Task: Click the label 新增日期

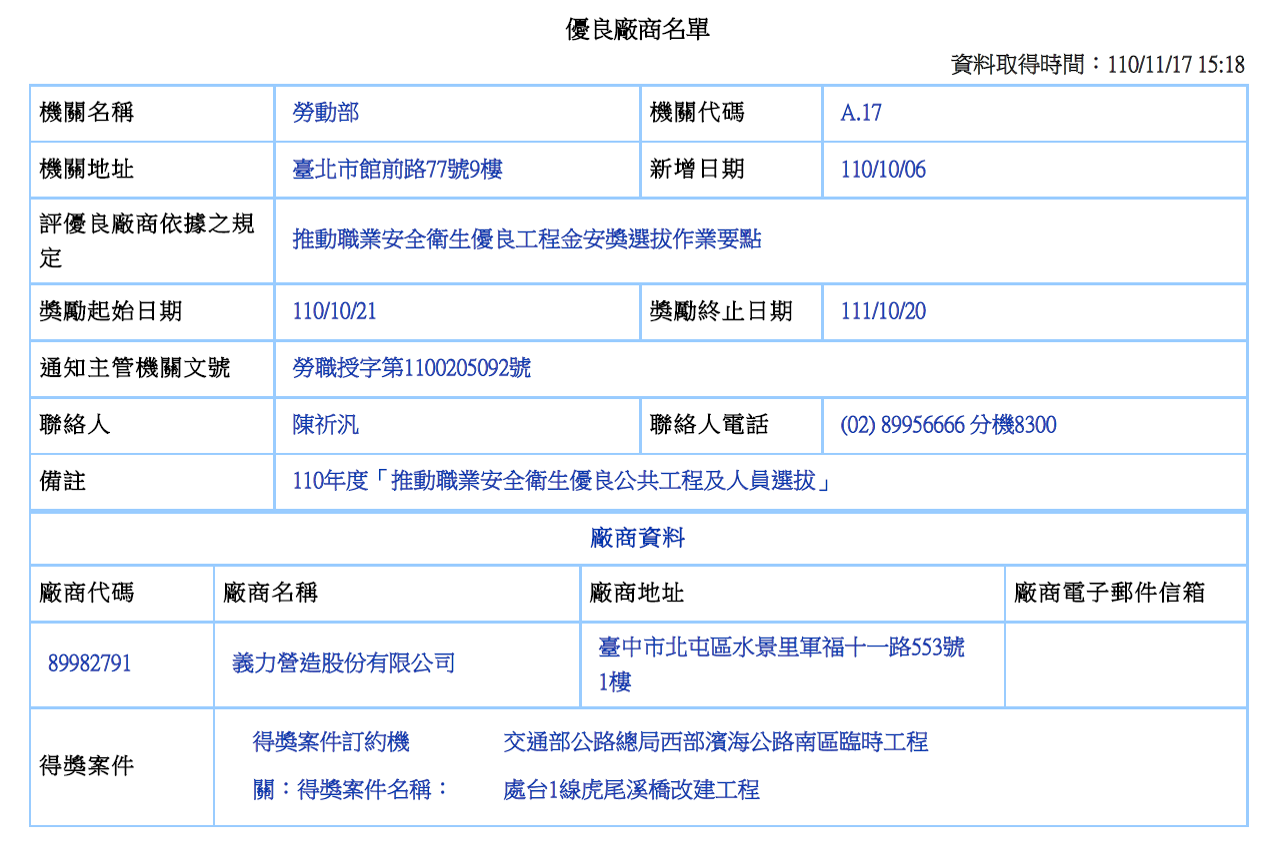Action: tap(697, 170)
